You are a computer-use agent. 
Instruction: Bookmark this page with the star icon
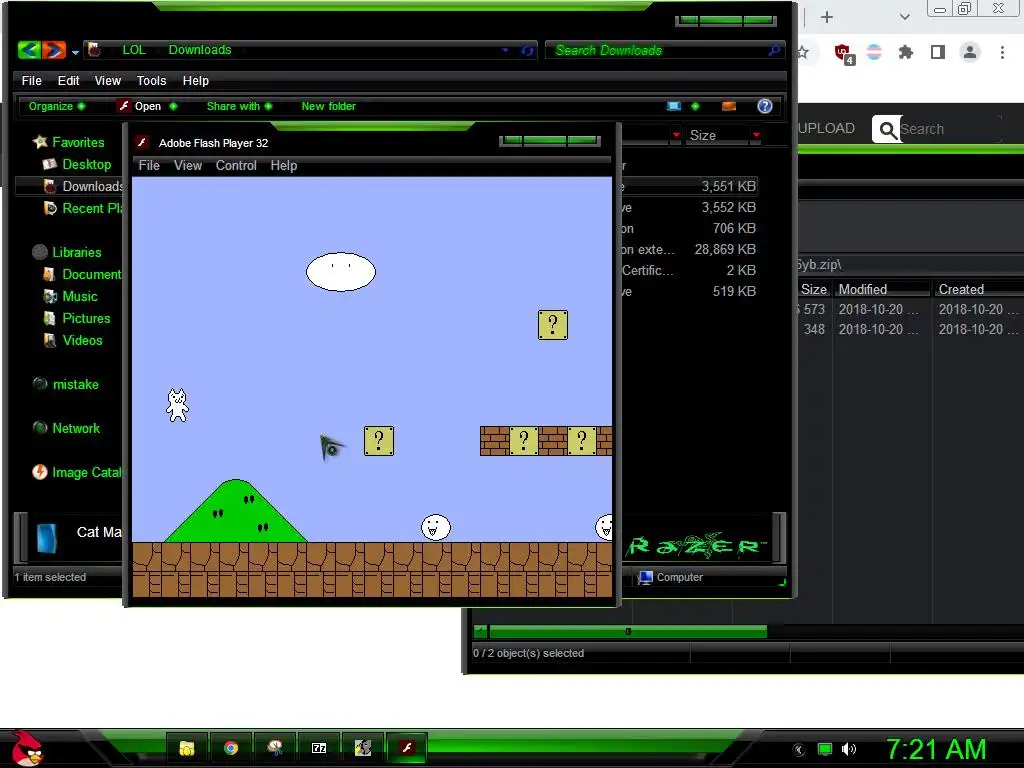803,52
